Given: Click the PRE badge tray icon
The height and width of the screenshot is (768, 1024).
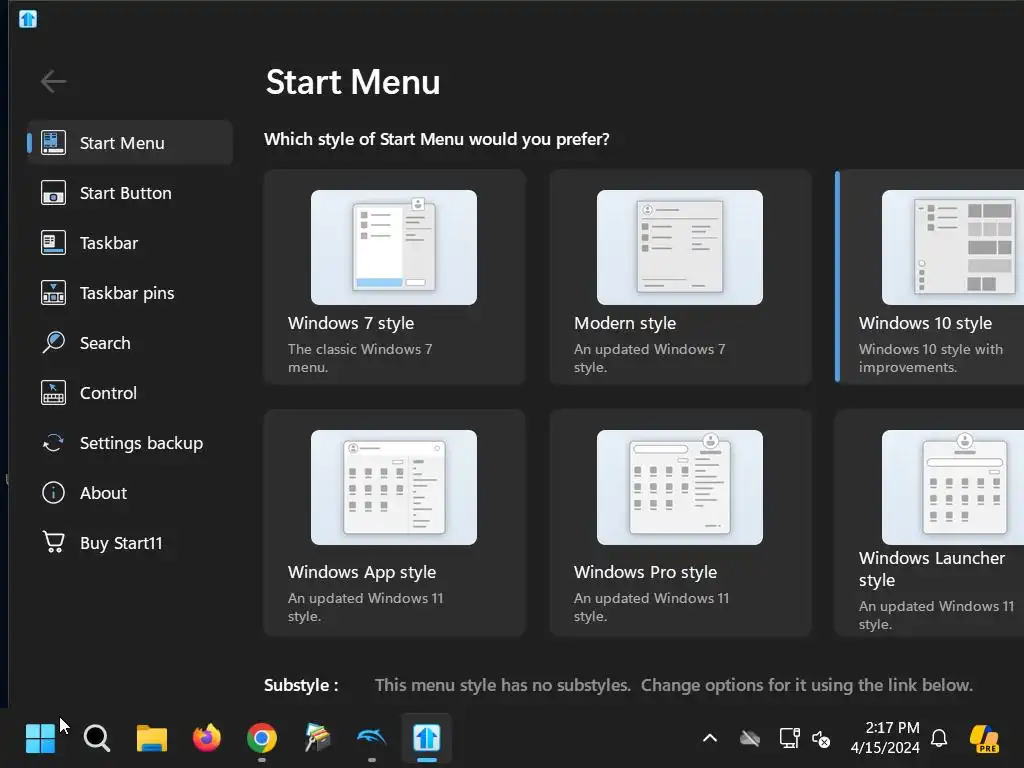Looking at the screenshot, I should [984, 739].
